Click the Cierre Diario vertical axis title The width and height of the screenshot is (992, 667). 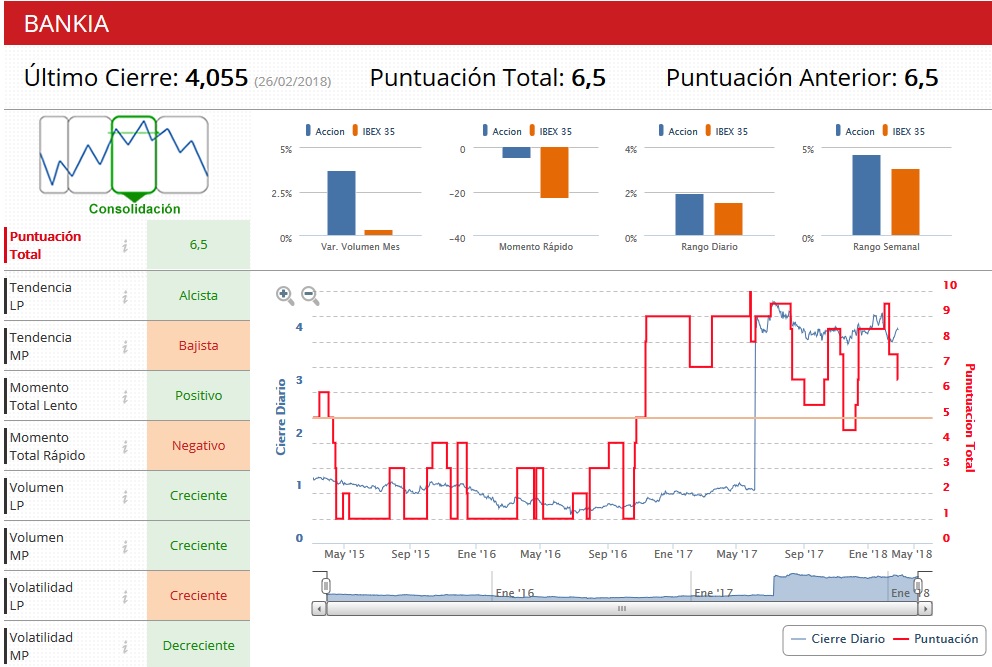(x=281, y=417)
